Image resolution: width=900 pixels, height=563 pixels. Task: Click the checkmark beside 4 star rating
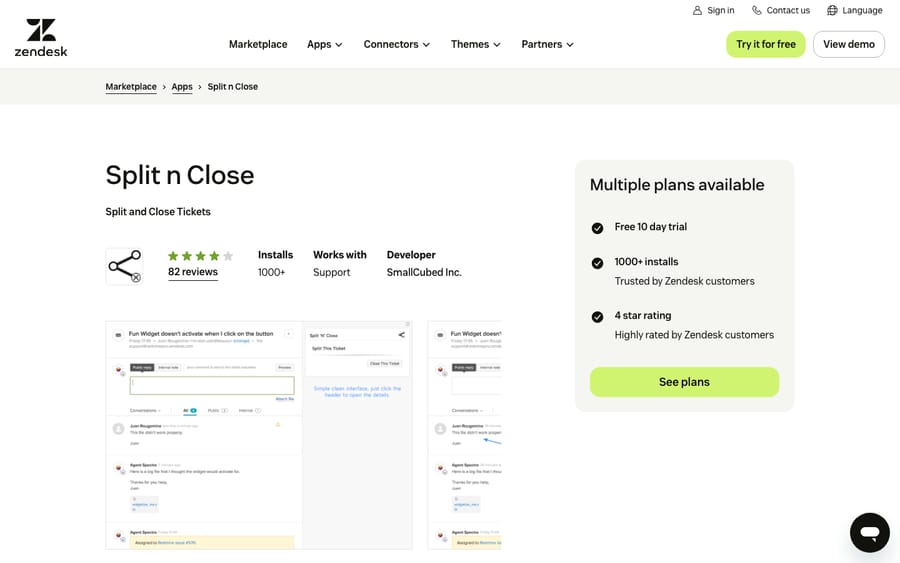tap(597, 317)
